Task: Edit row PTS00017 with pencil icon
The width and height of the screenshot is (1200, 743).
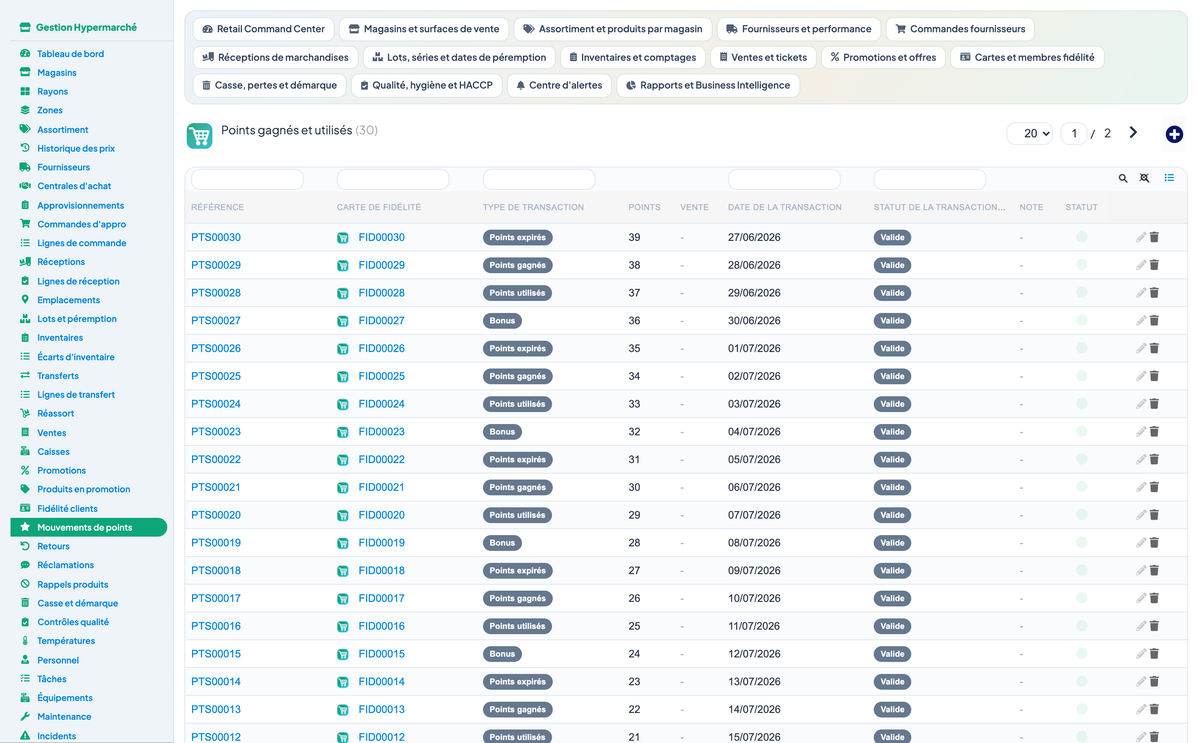Action: coord(1141,598)
